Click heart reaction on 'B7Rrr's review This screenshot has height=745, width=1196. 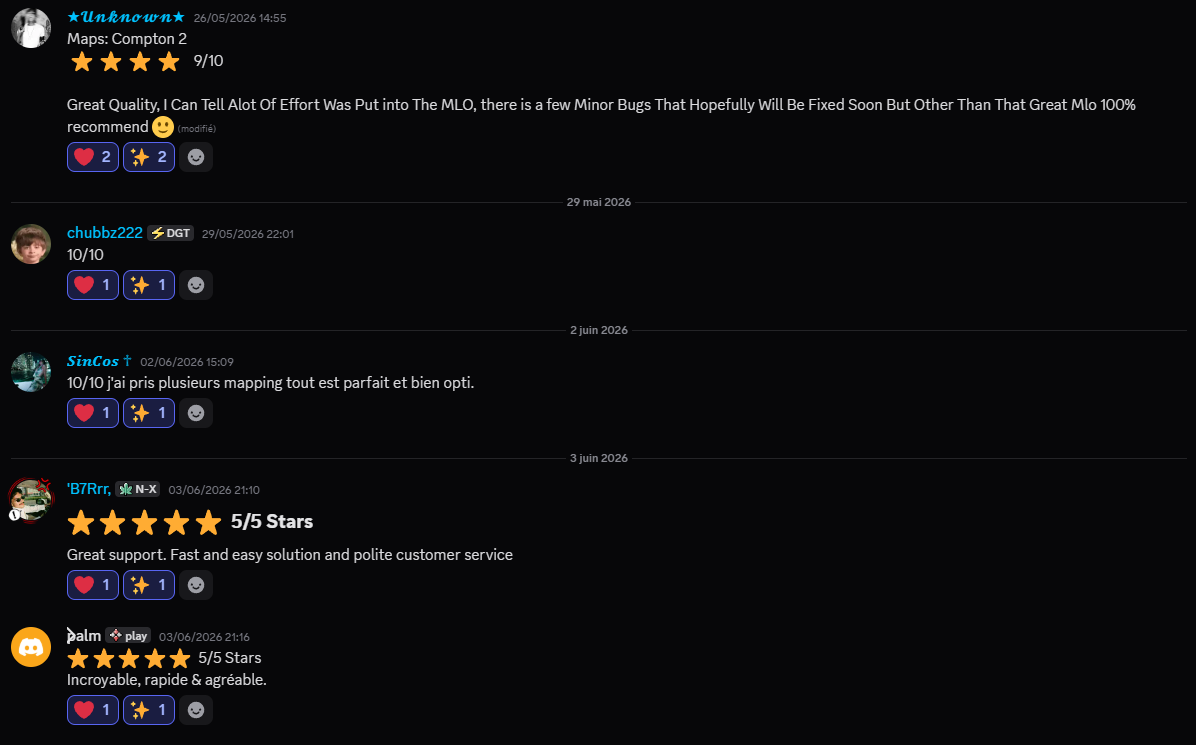click(93, 585)
